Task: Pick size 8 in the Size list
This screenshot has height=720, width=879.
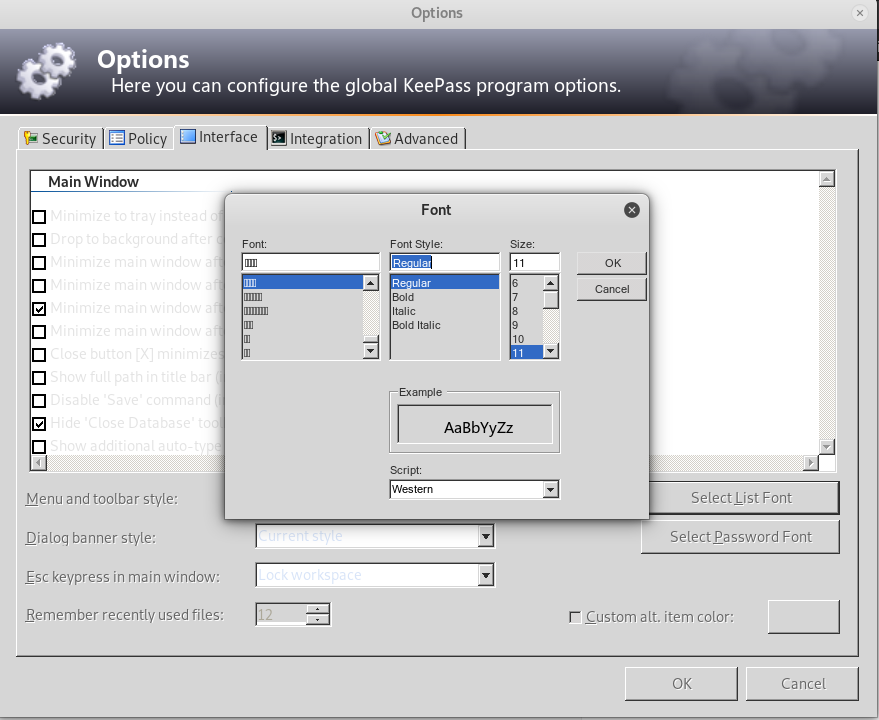Action: 526,311
